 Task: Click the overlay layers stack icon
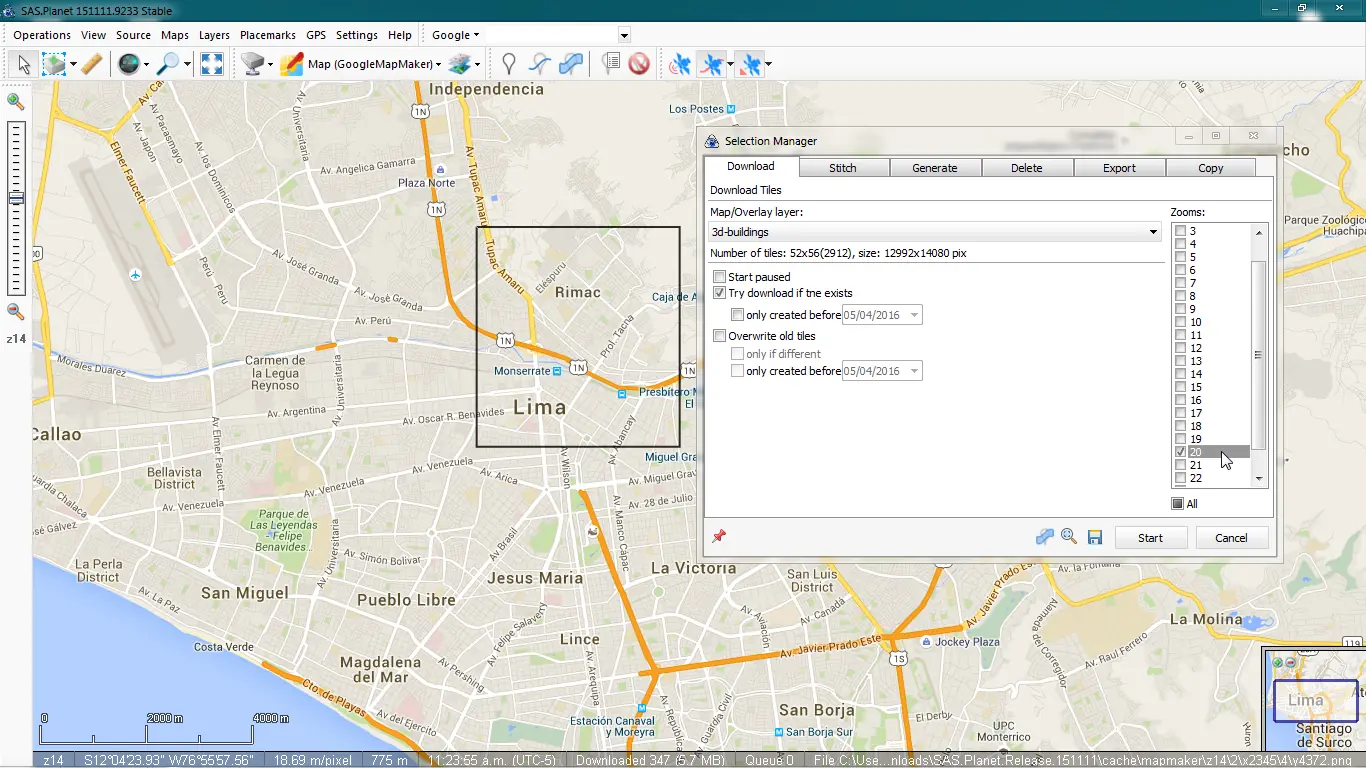pyautogui.click(x=459, y=64)
